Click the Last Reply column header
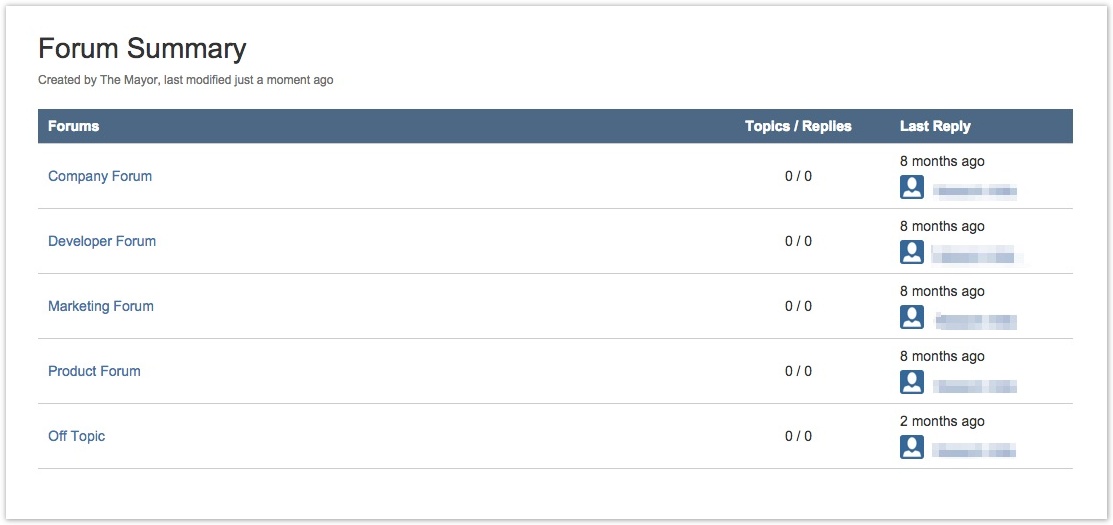The image size is (1113, 525). click(936, 126)
